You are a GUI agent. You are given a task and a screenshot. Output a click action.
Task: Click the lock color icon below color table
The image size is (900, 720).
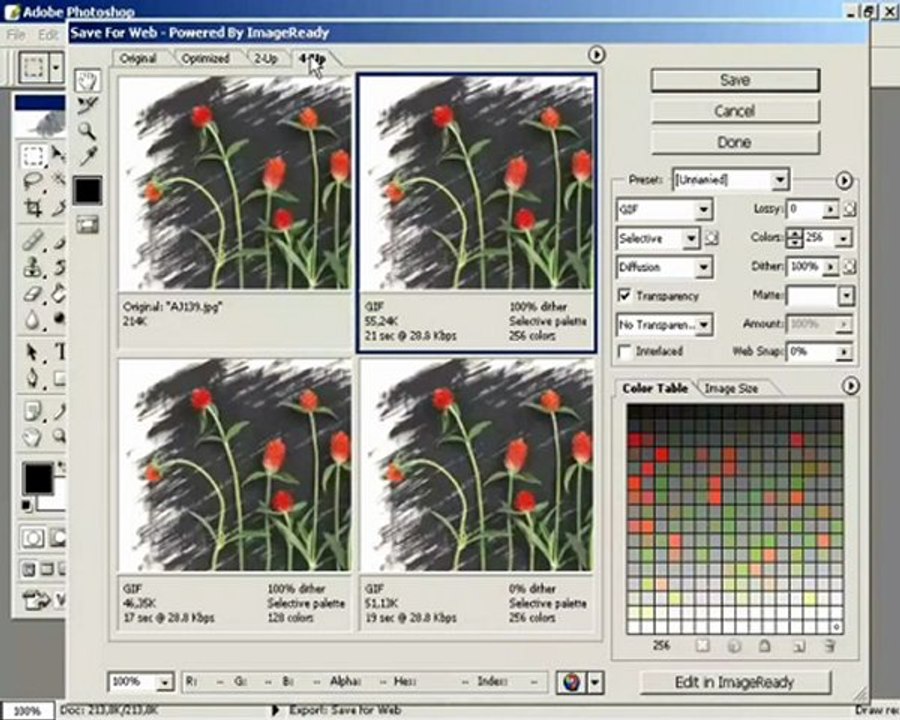(x=765, y=646)
